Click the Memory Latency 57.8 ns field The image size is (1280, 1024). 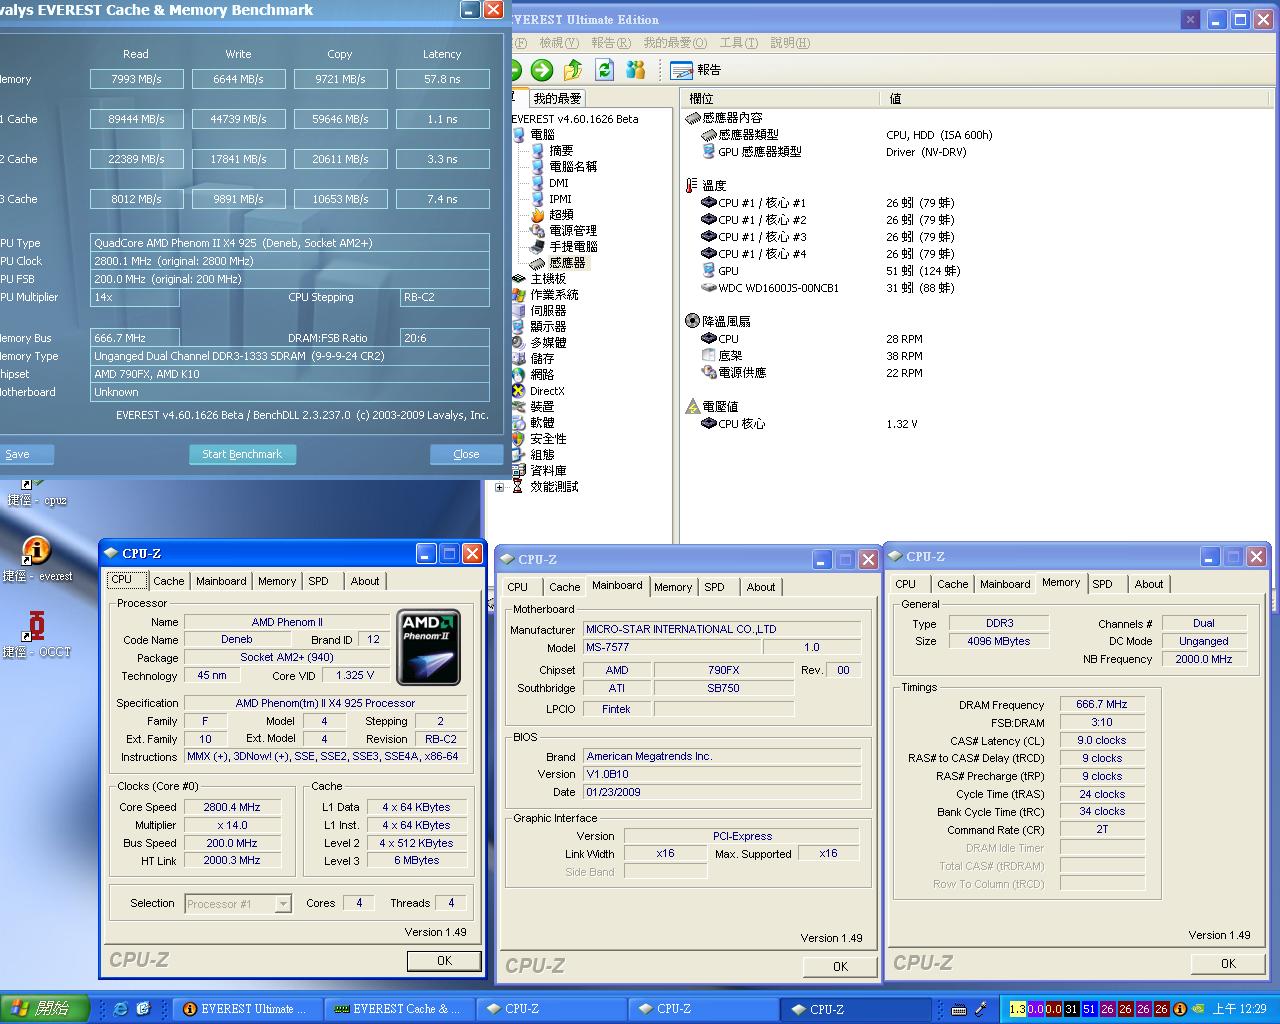443,79
